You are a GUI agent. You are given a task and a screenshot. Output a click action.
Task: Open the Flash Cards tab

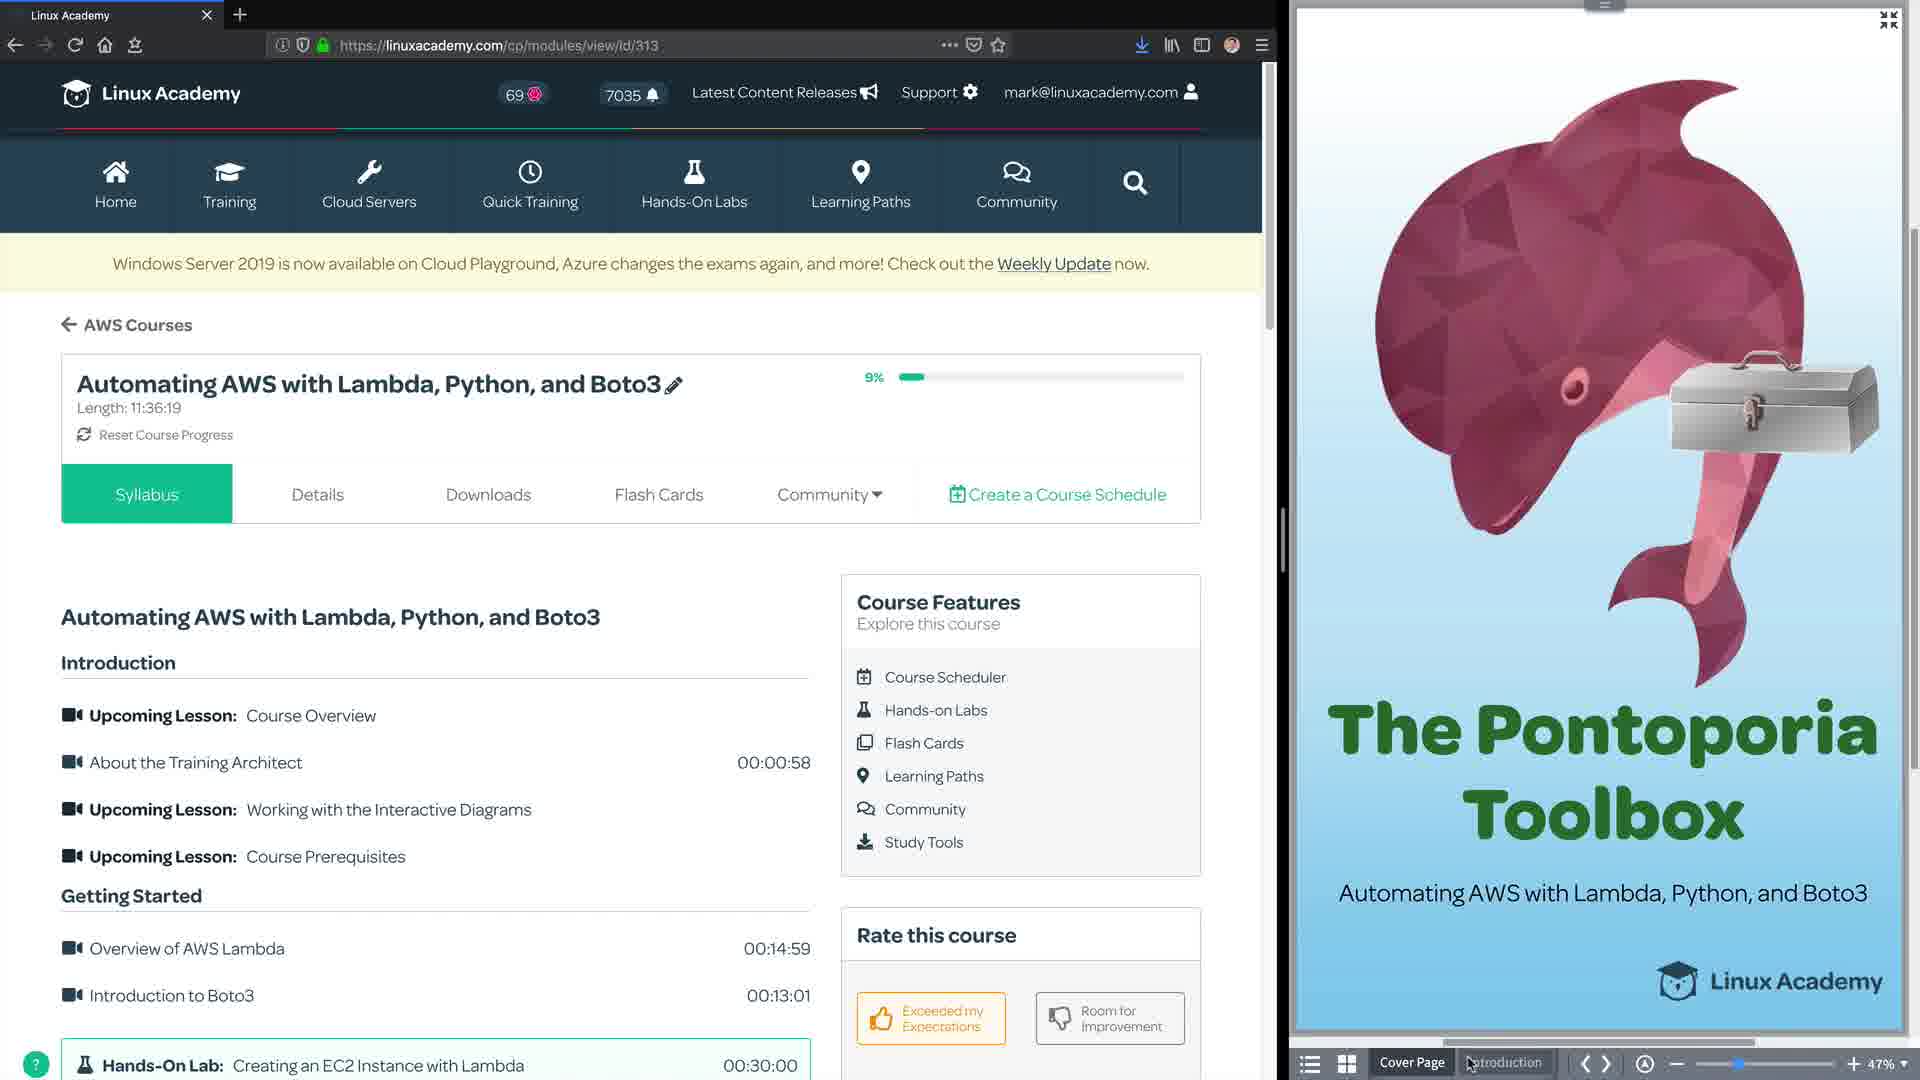(658, 494)
